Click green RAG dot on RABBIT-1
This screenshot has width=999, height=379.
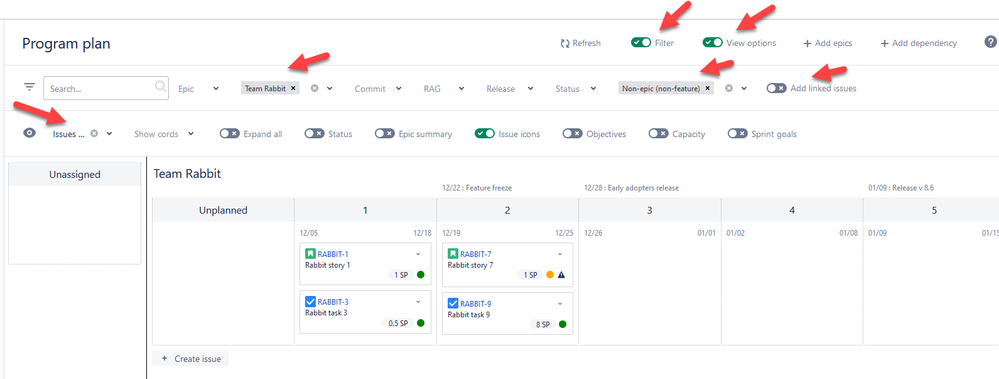pyautogui.click(x=420, y=275)
